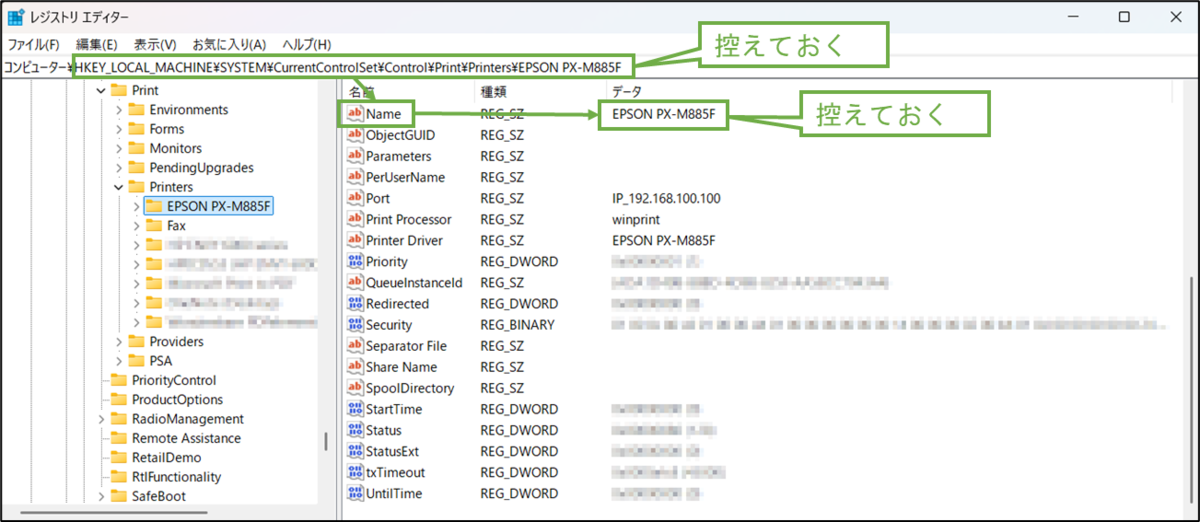Click the QueueInstanceId string icon
Viewport: 1200px width, 522px height.
pyautogui.click(x=355, y=282)
